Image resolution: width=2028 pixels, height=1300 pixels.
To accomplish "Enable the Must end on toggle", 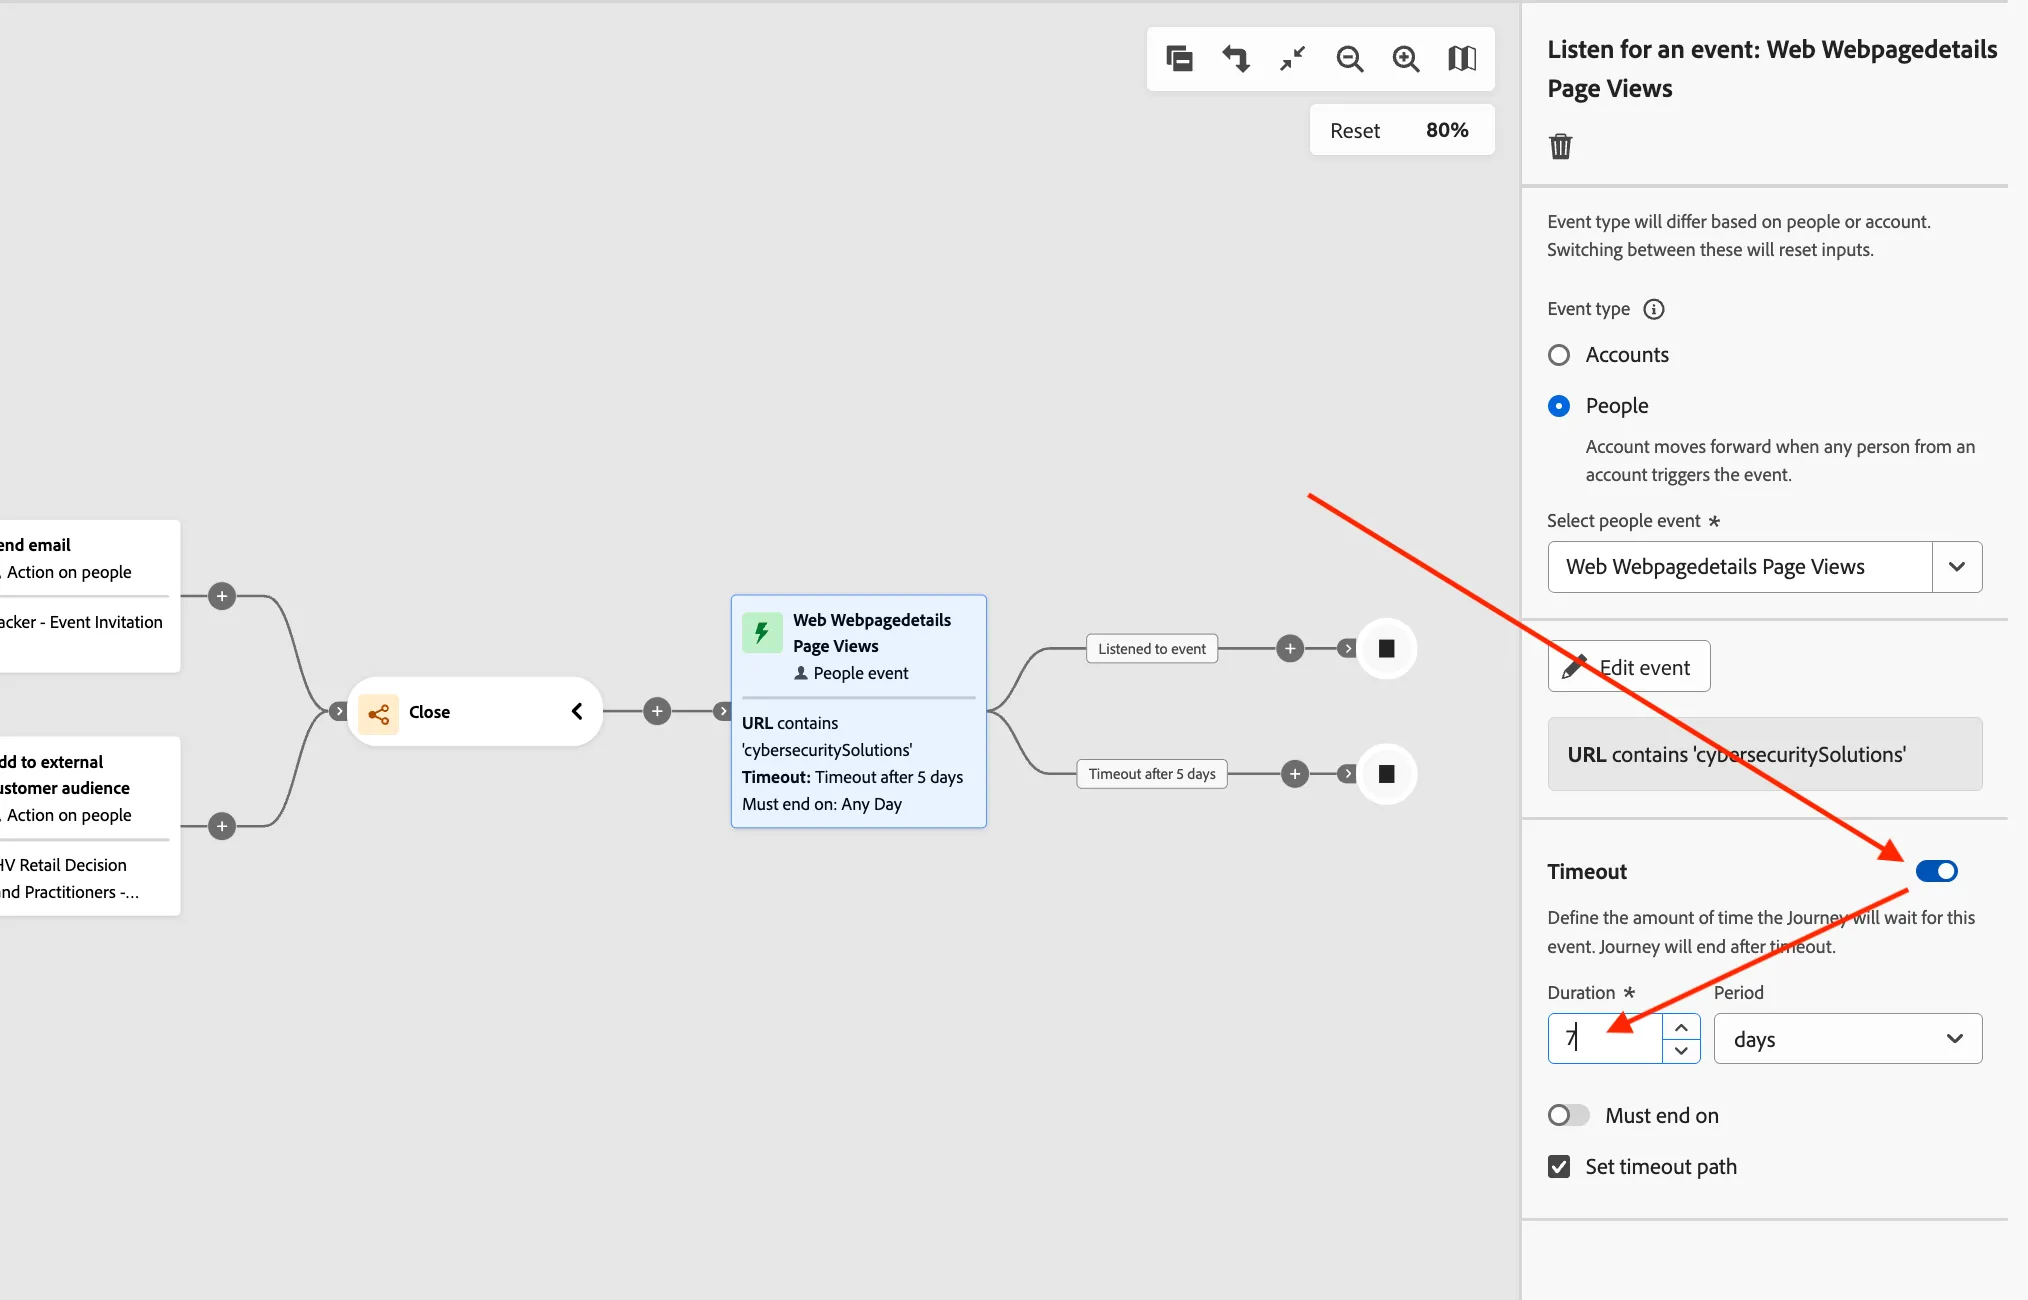I will pyautogui.click(x=1568, y=1115).
